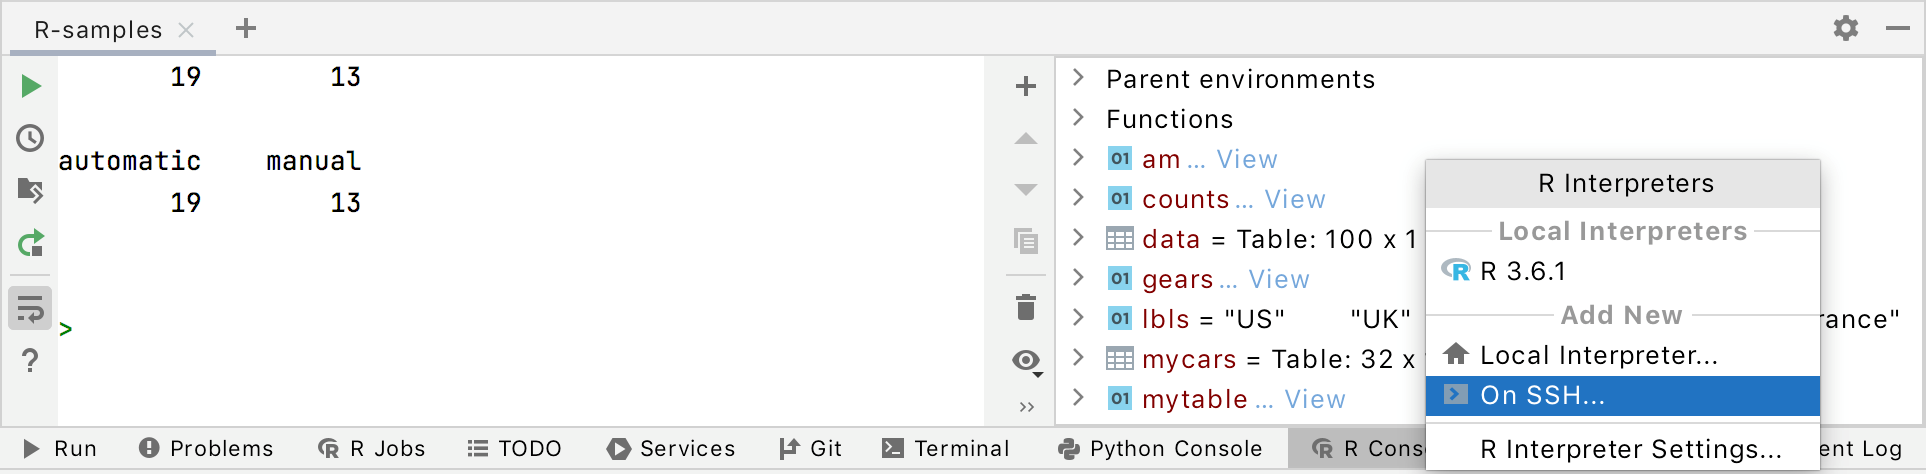Open R Interpreter Settings...
The width and height of the screenshot is (1926, 474).
point(1630,450)
